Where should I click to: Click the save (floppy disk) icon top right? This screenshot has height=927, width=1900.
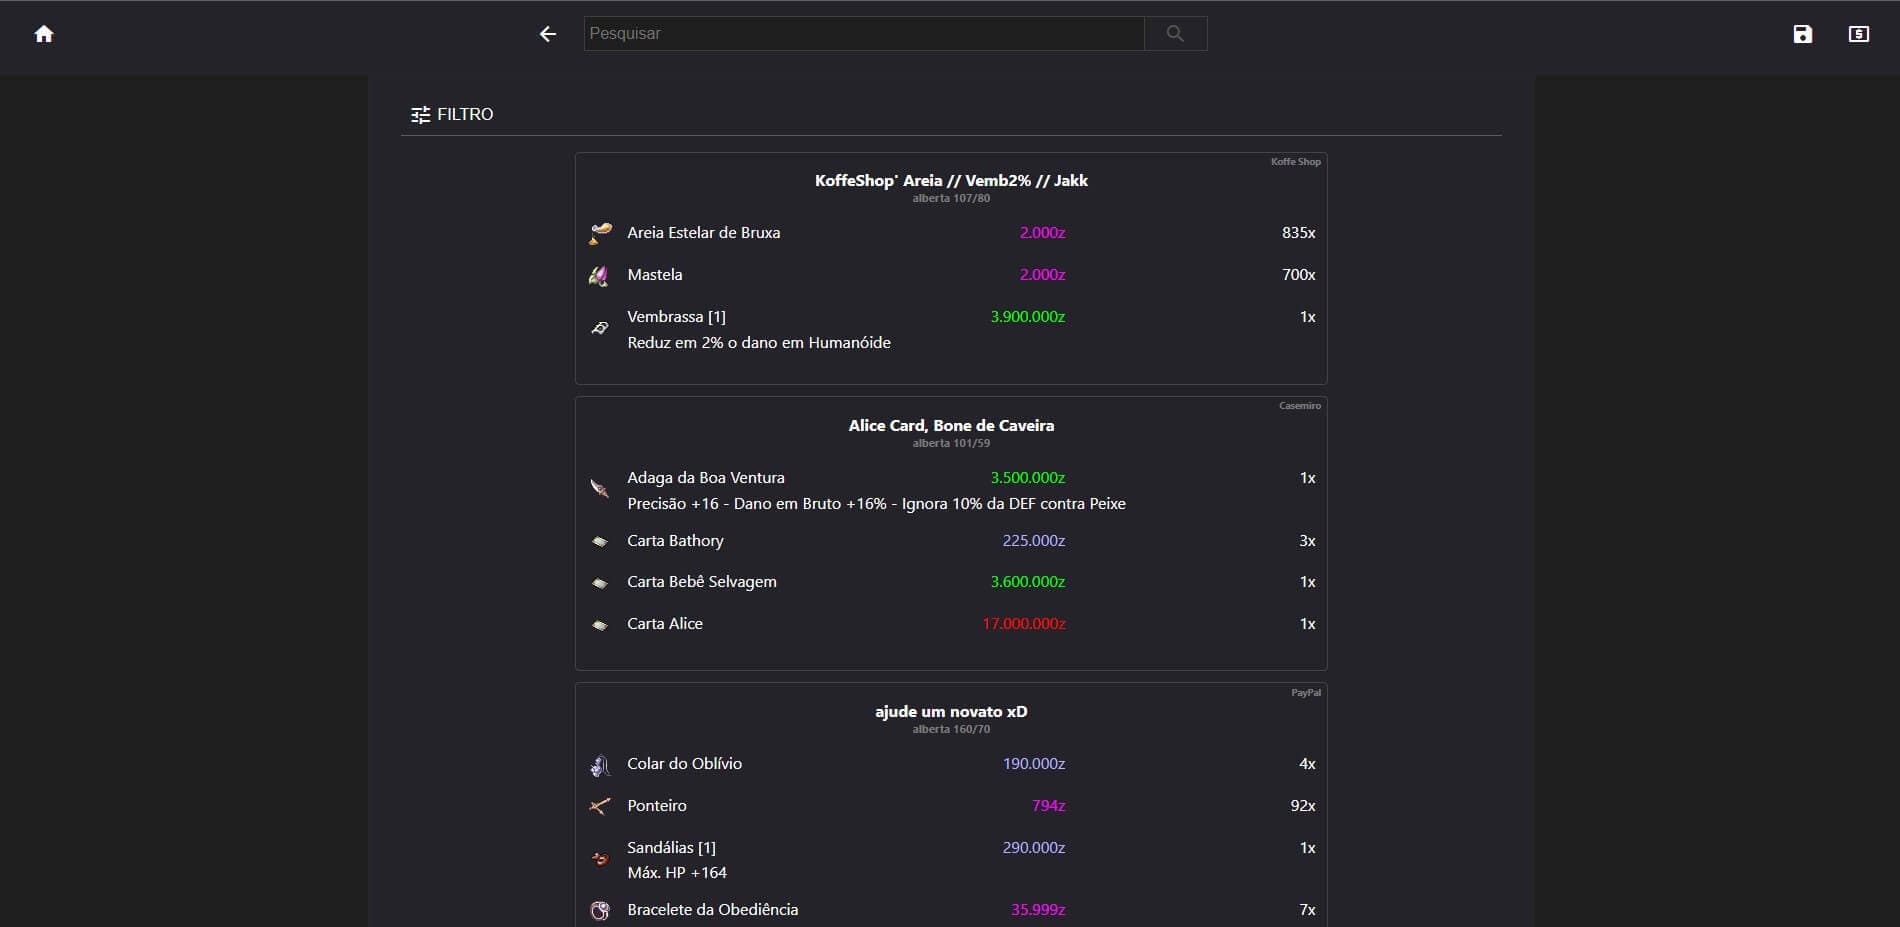coord(1803,34)
